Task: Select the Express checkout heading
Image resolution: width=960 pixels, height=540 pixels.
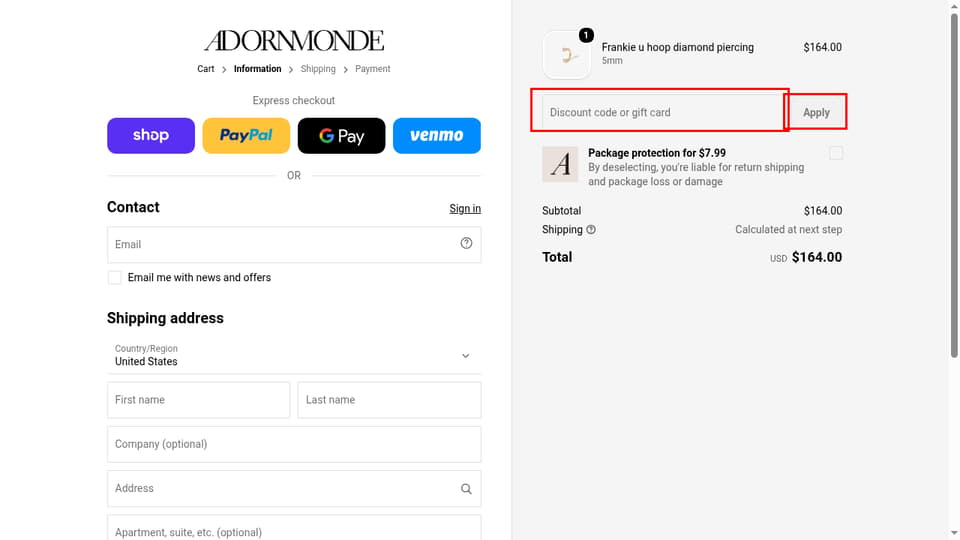Action: (x=294, y=100)
